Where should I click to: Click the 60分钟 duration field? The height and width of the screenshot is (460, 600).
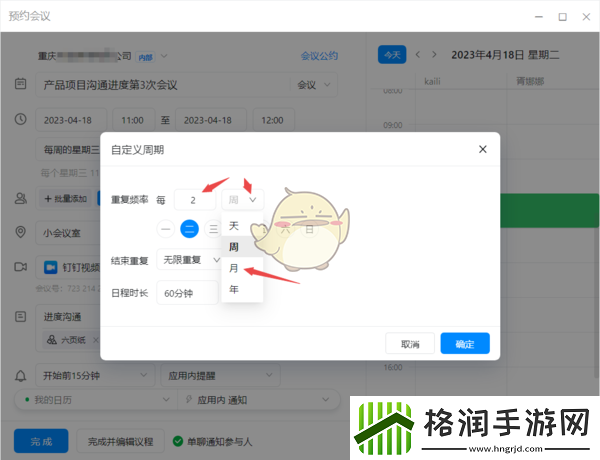pos(187,293)
